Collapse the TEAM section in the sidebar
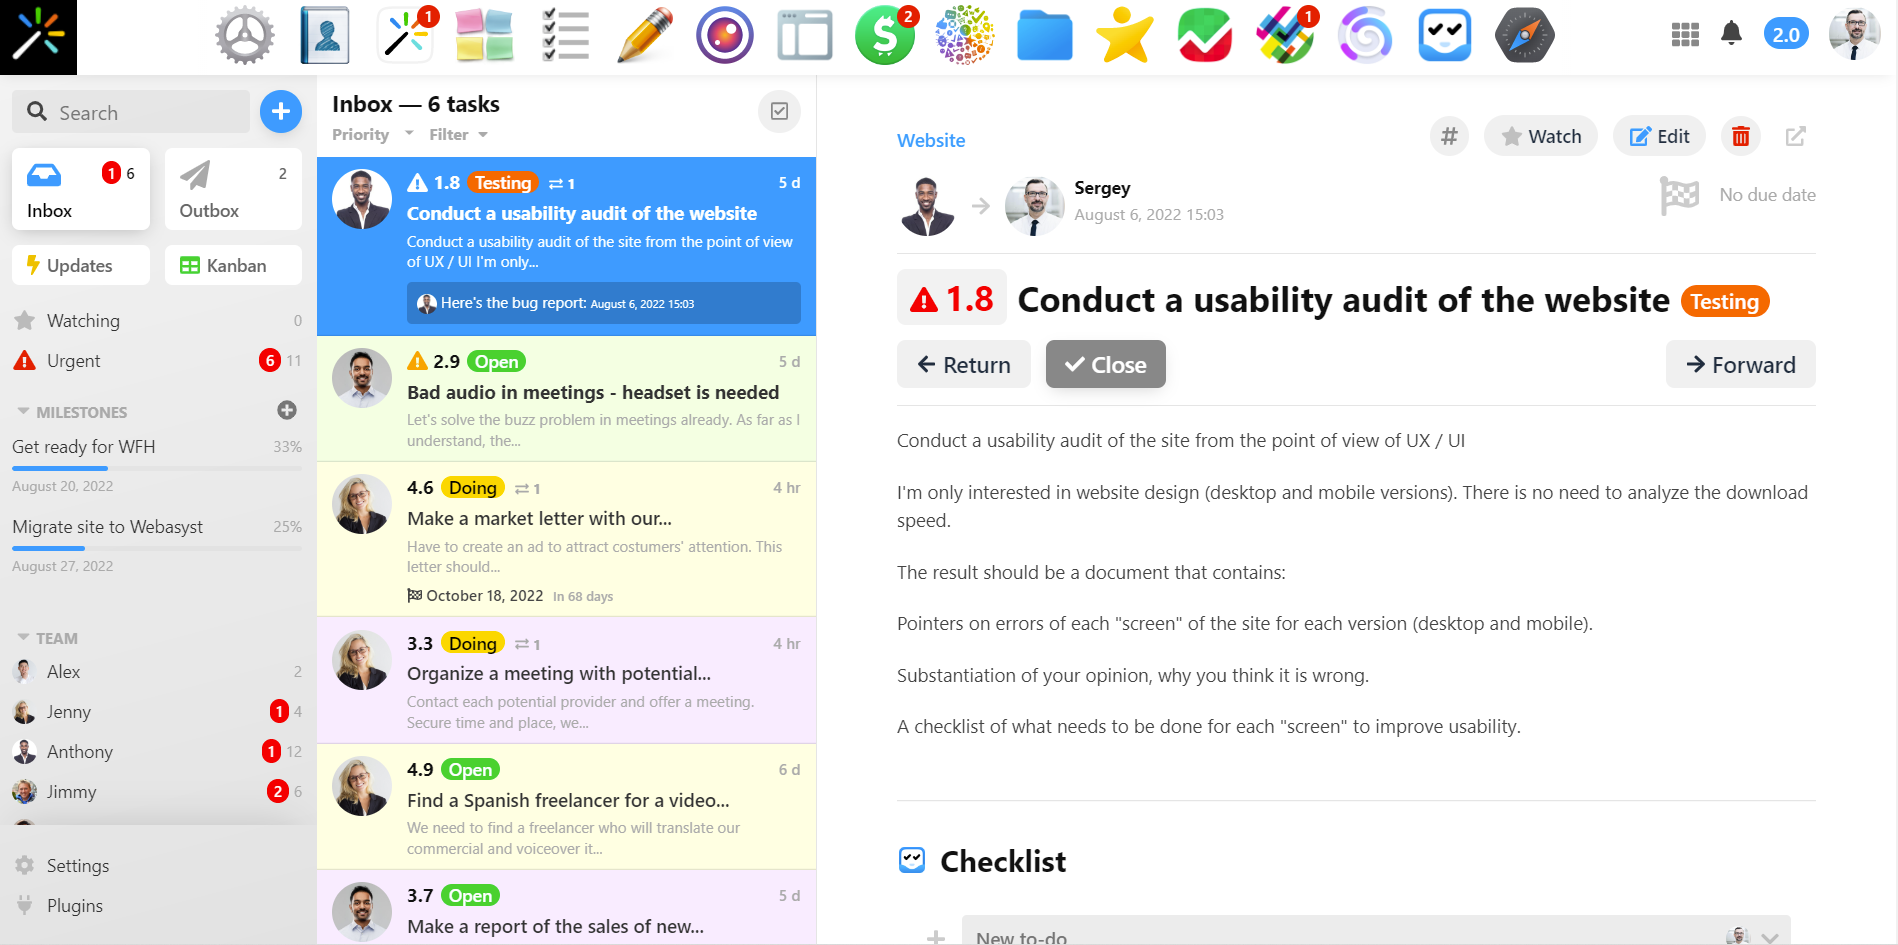 pyautogui.click(x=23, y=637)
